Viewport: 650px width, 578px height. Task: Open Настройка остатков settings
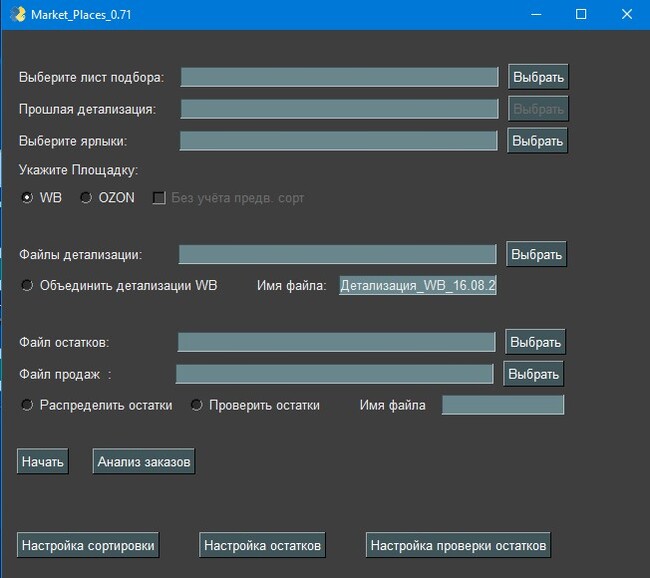(x=262, y=546)
